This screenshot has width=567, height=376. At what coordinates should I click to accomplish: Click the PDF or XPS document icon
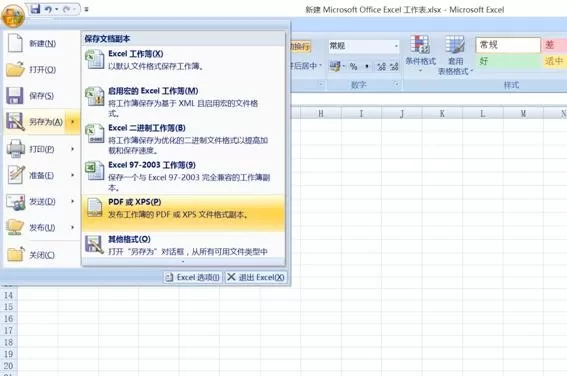point(95,208)
